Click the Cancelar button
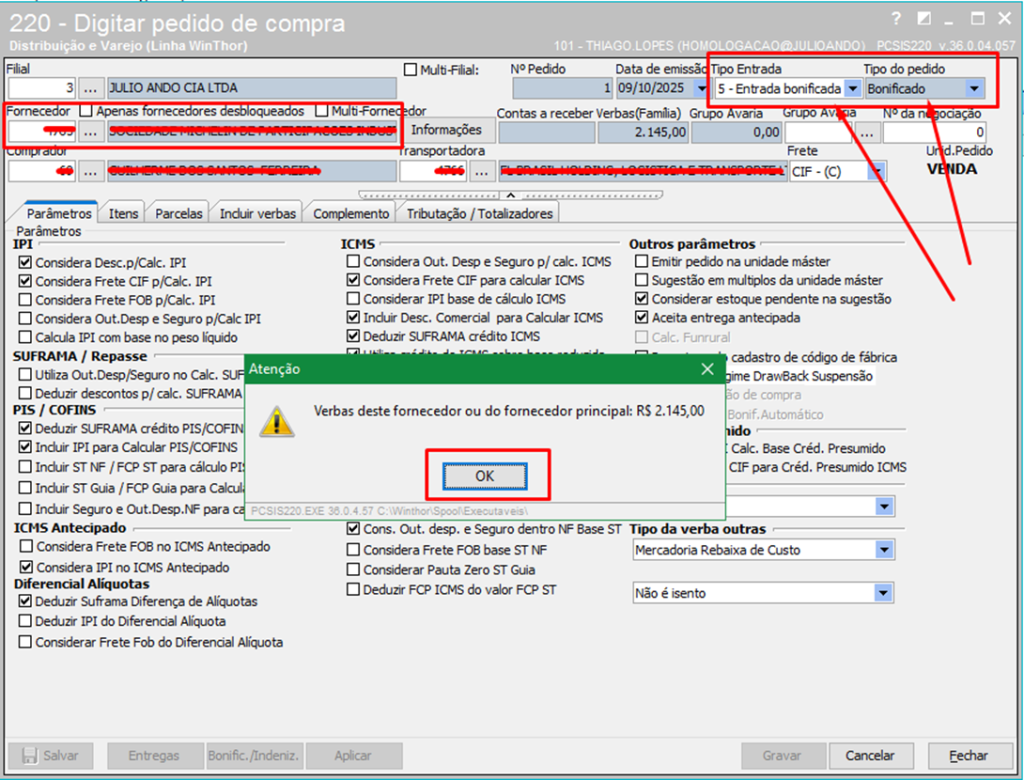The width and height of the screenshot is (1024, 780). point(869,756)
